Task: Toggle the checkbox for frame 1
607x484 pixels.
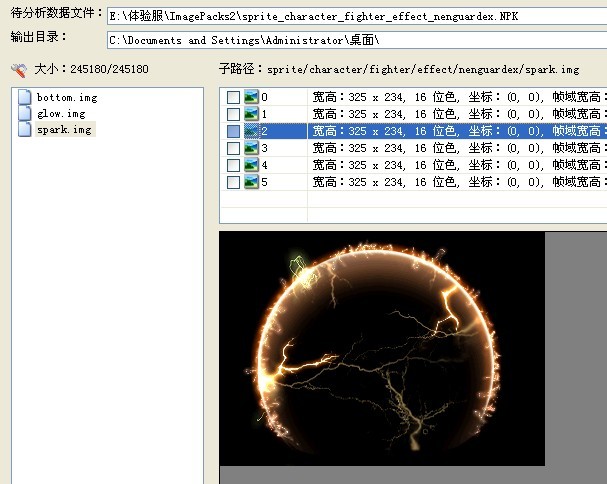Action: [x=233, y=114]
